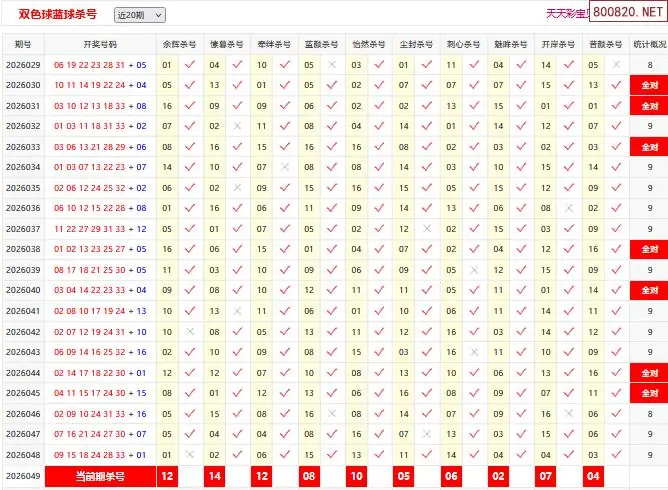Screen dimensions: 668x490
Task: Click the checkmark for 2026048 余晖杀号
Action: (x=190, y=454)
